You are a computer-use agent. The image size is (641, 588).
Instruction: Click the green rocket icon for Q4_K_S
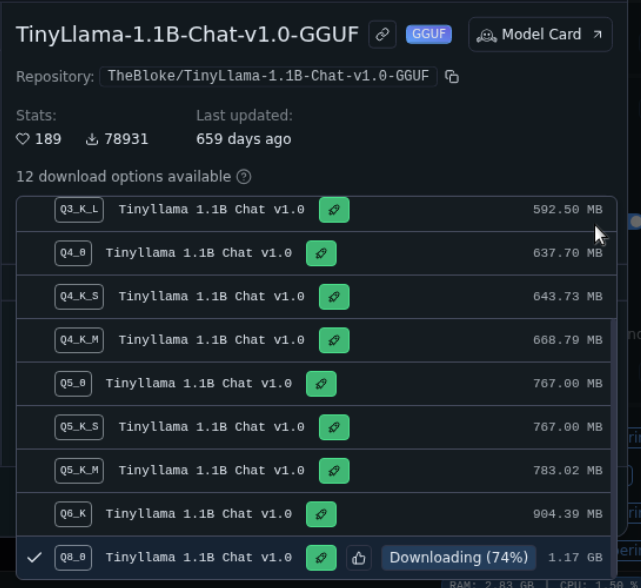[334, 297]
